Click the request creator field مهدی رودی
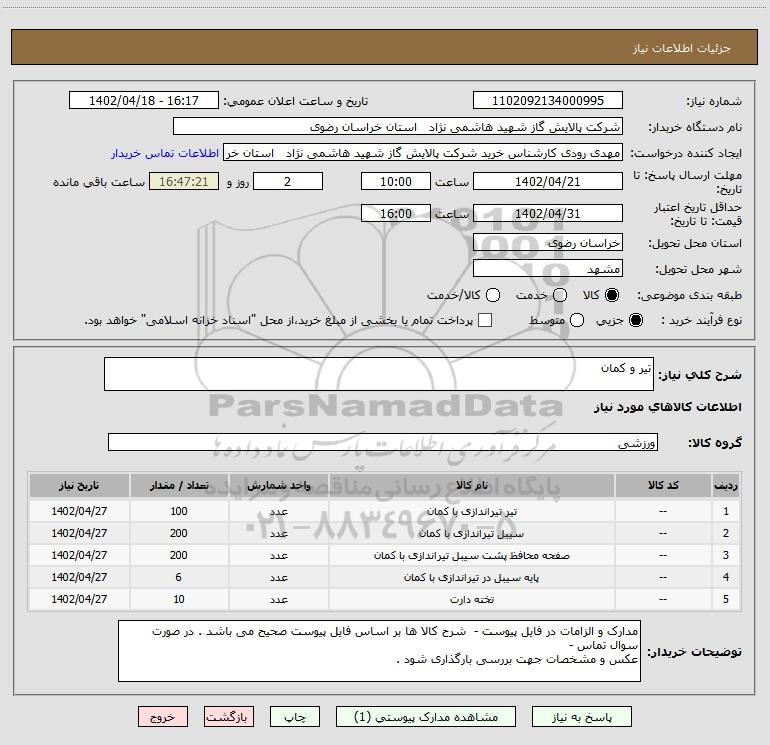The image size is (770, 745). 423,153
